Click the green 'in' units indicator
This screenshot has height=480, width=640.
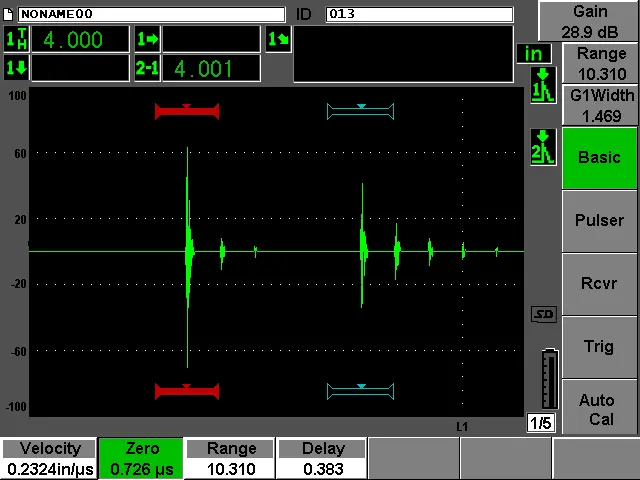535,54
